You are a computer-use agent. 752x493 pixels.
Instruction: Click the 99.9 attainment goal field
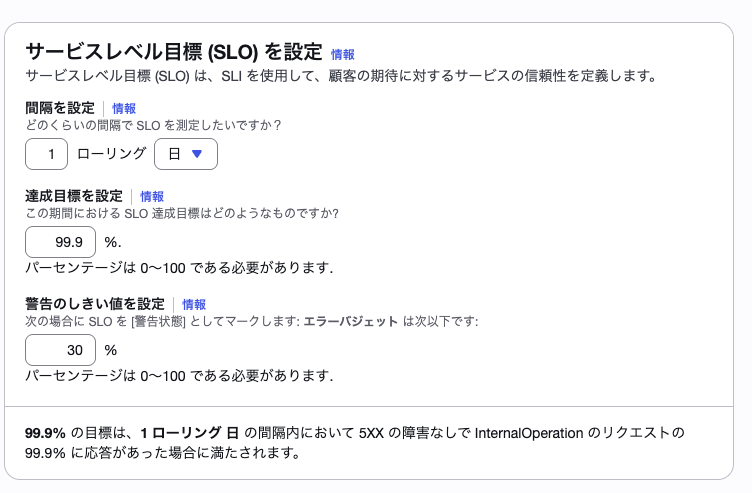tap(60, 242)
